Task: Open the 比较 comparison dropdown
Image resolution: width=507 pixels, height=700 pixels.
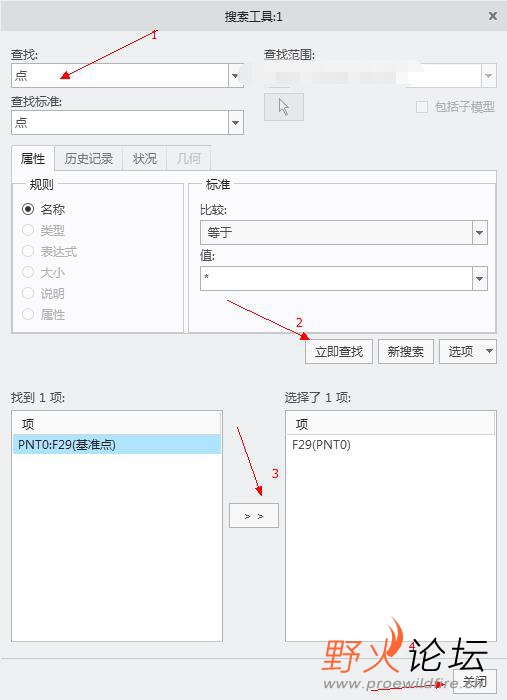Action: (480, 233)
